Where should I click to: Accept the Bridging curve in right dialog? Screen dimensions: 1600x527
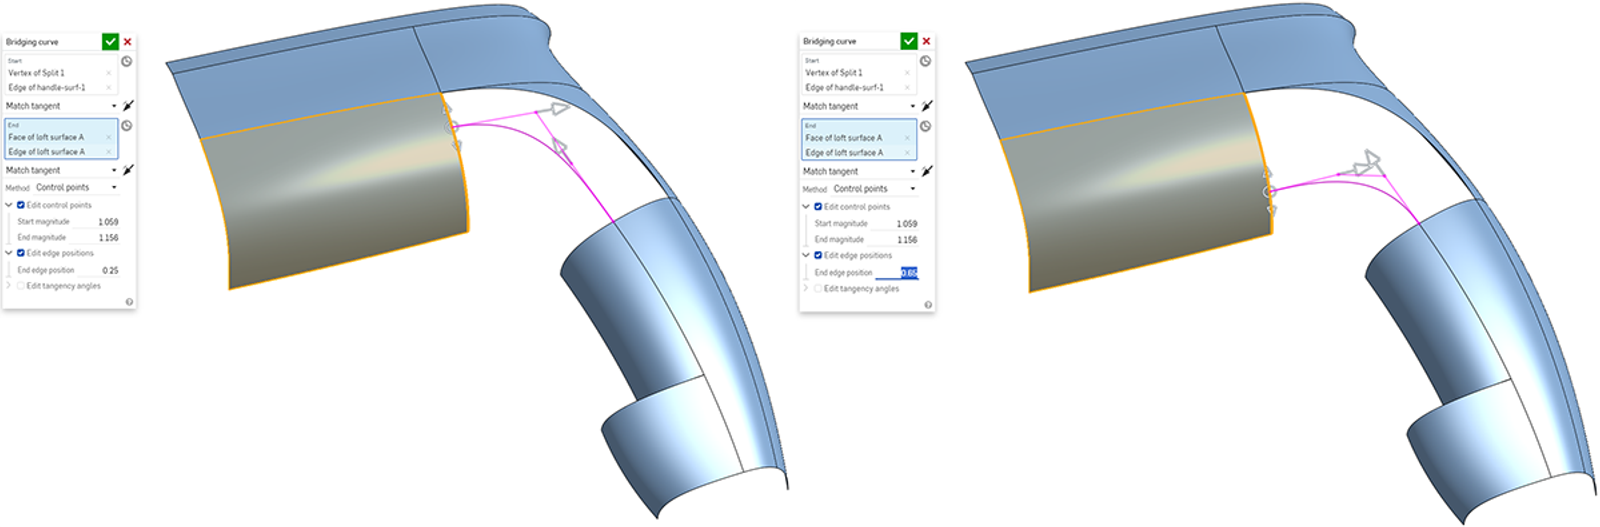[x=908, y=40]
